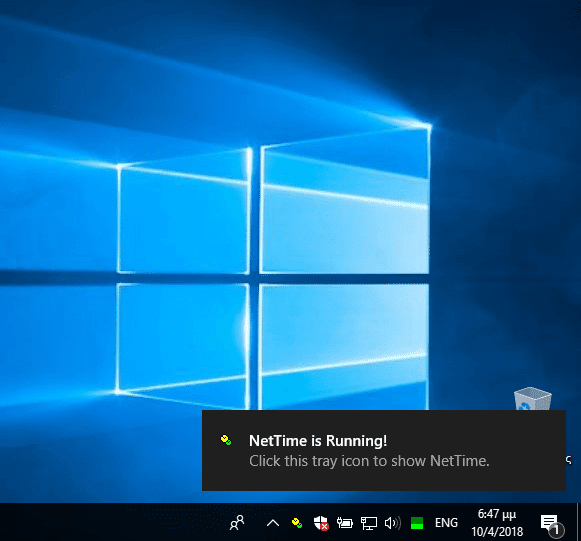Click the notification badge showing 1
The height and width of the screenshot is (541, 581).
(556, 530)
